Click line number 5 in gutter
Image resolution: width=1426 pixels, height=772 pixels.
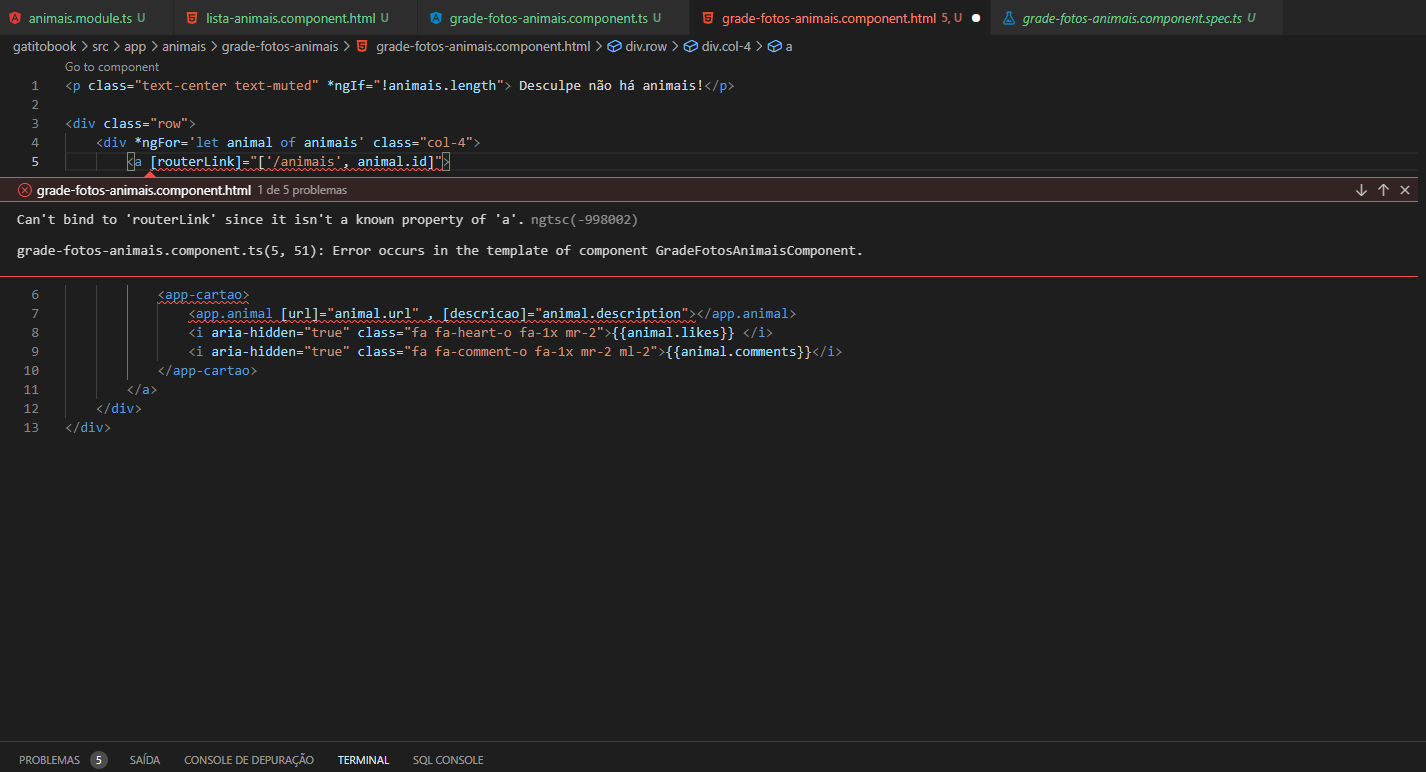(35, 162)
